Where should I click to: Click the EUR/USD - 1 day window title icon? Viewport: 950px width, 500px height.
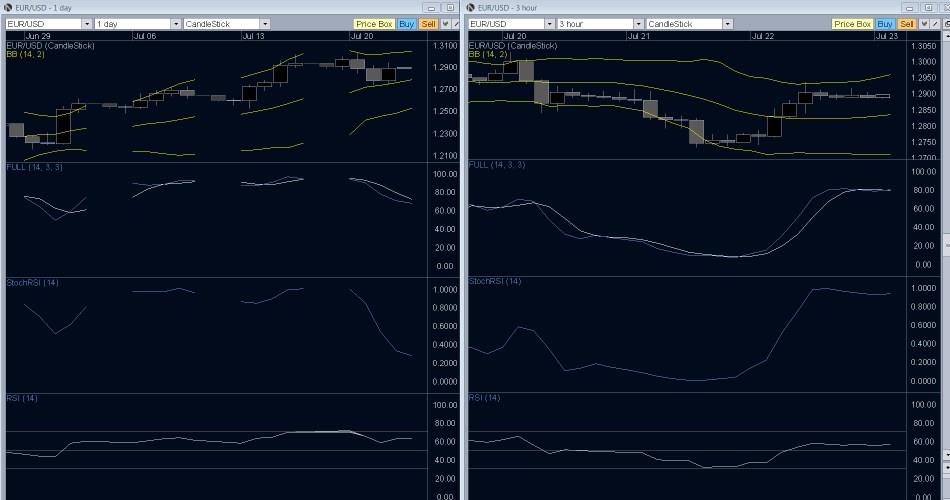[8, 7]
